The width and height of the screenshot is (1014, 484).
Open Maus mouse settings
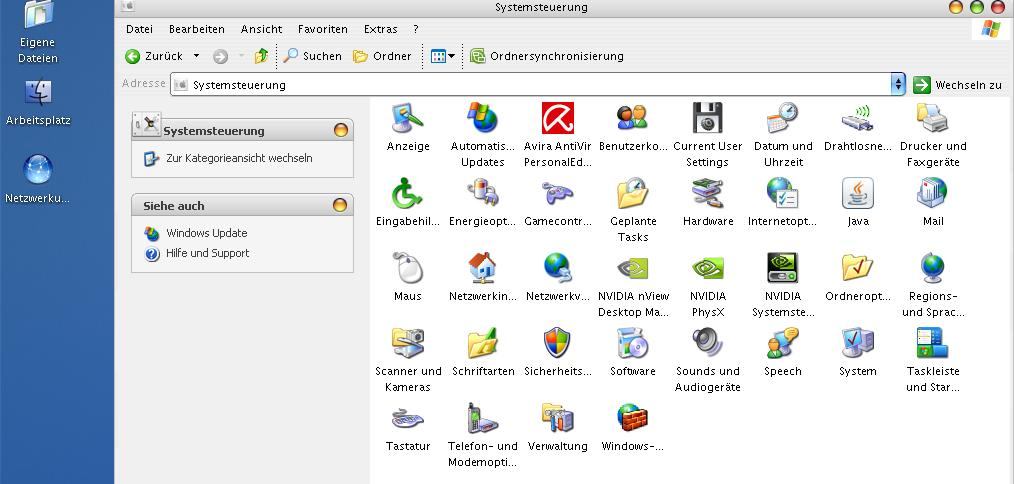408,269
